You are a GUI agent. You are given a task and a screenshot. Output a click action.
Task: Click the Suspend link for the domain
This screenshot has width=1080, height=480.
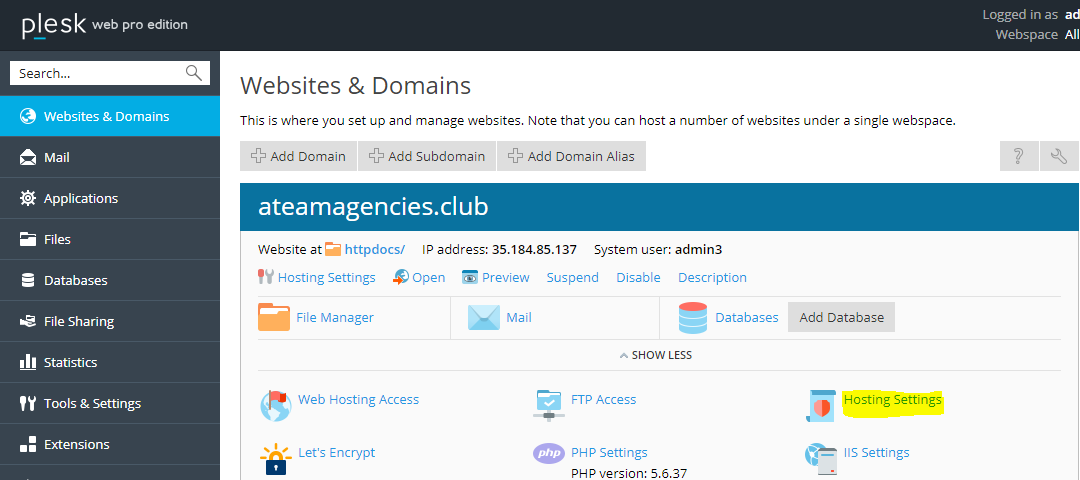(x=572, y=277)
